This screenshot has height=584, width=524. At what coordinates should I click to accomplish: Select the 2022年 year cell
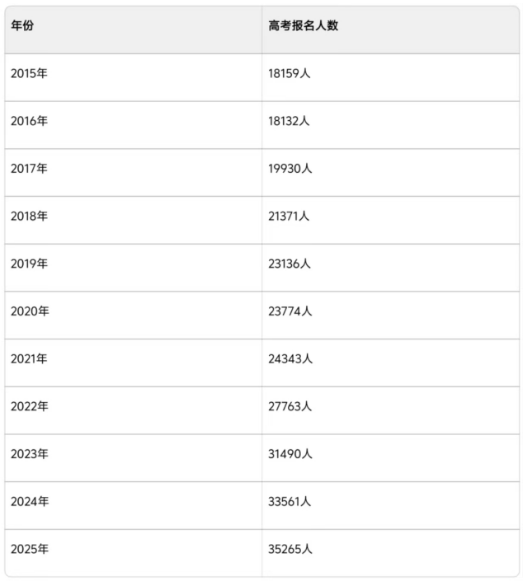pyautogui.click(x=29, y=406)
